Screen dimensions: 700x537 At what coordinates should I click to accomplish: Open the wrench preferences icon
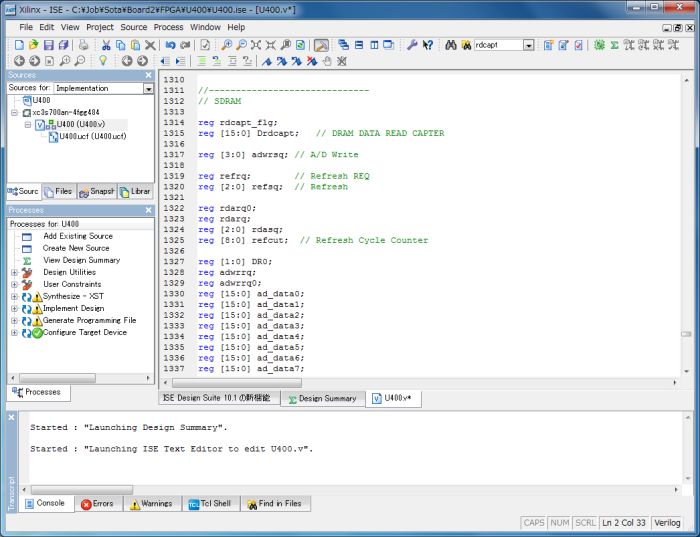point(412,45)
